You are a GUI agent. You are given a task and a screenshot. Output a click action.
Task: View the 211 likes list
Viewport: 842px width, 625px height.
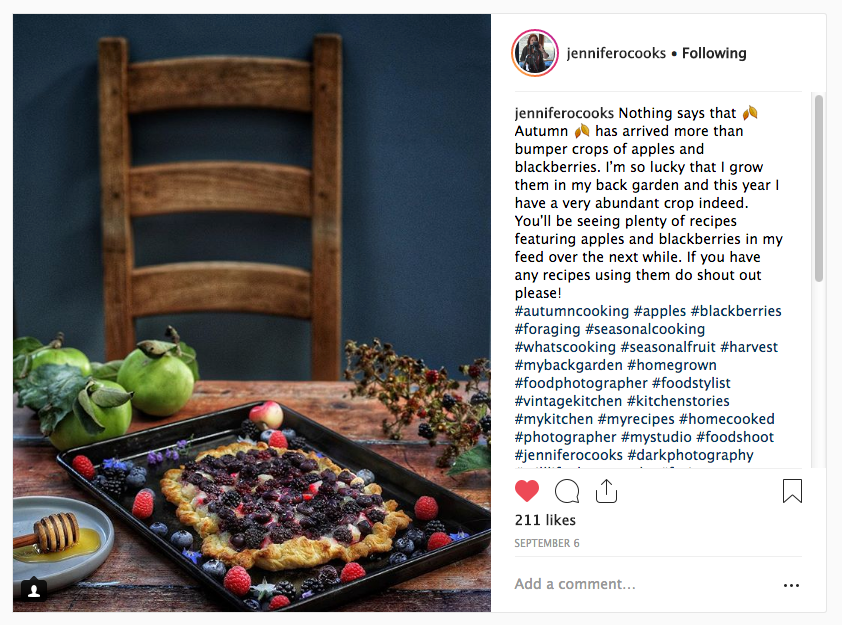545,520
